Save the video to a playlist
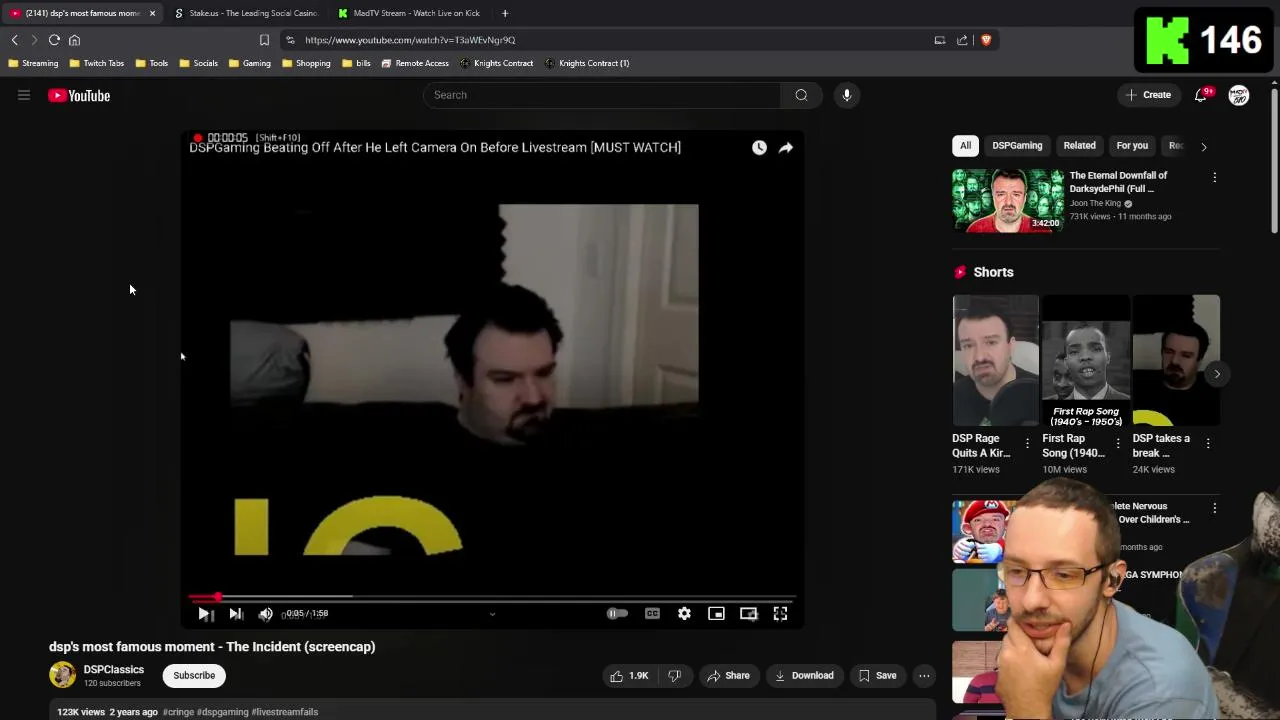This screenshot has height=720, width=1280. [877, 675]
